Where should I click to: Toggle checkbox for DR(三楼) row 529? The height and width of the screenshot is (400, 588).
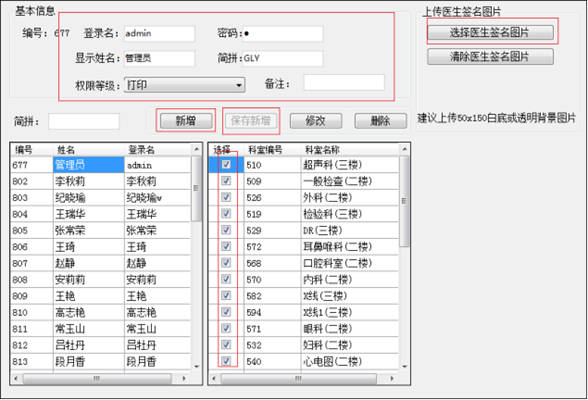226,230
